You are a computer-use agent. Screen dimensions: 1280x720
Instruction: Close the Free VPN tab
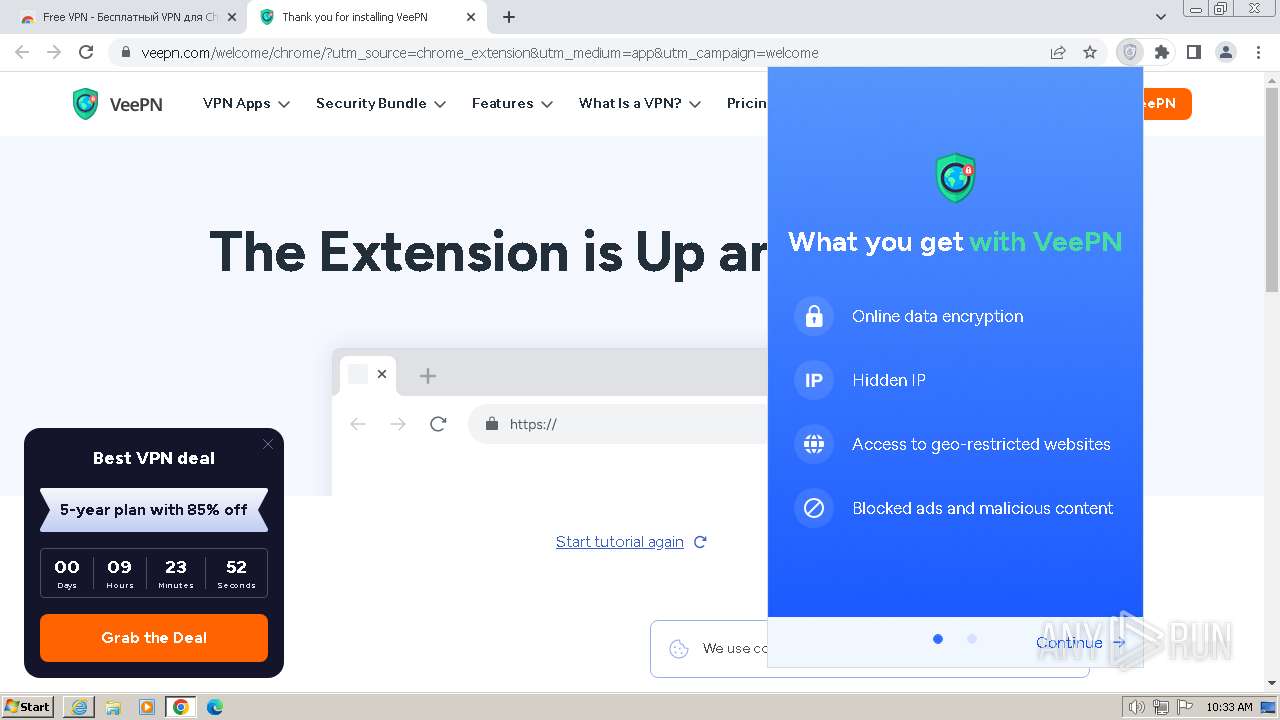pyautogui.click(x=231, y=17)
